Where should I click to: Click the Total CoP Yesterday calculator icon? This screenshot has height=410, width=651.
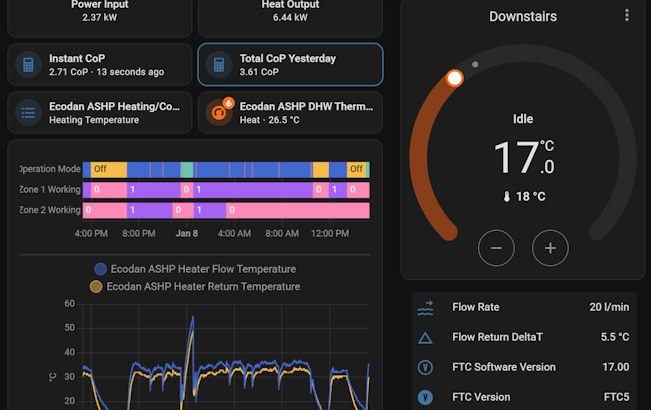click(219, 65)
